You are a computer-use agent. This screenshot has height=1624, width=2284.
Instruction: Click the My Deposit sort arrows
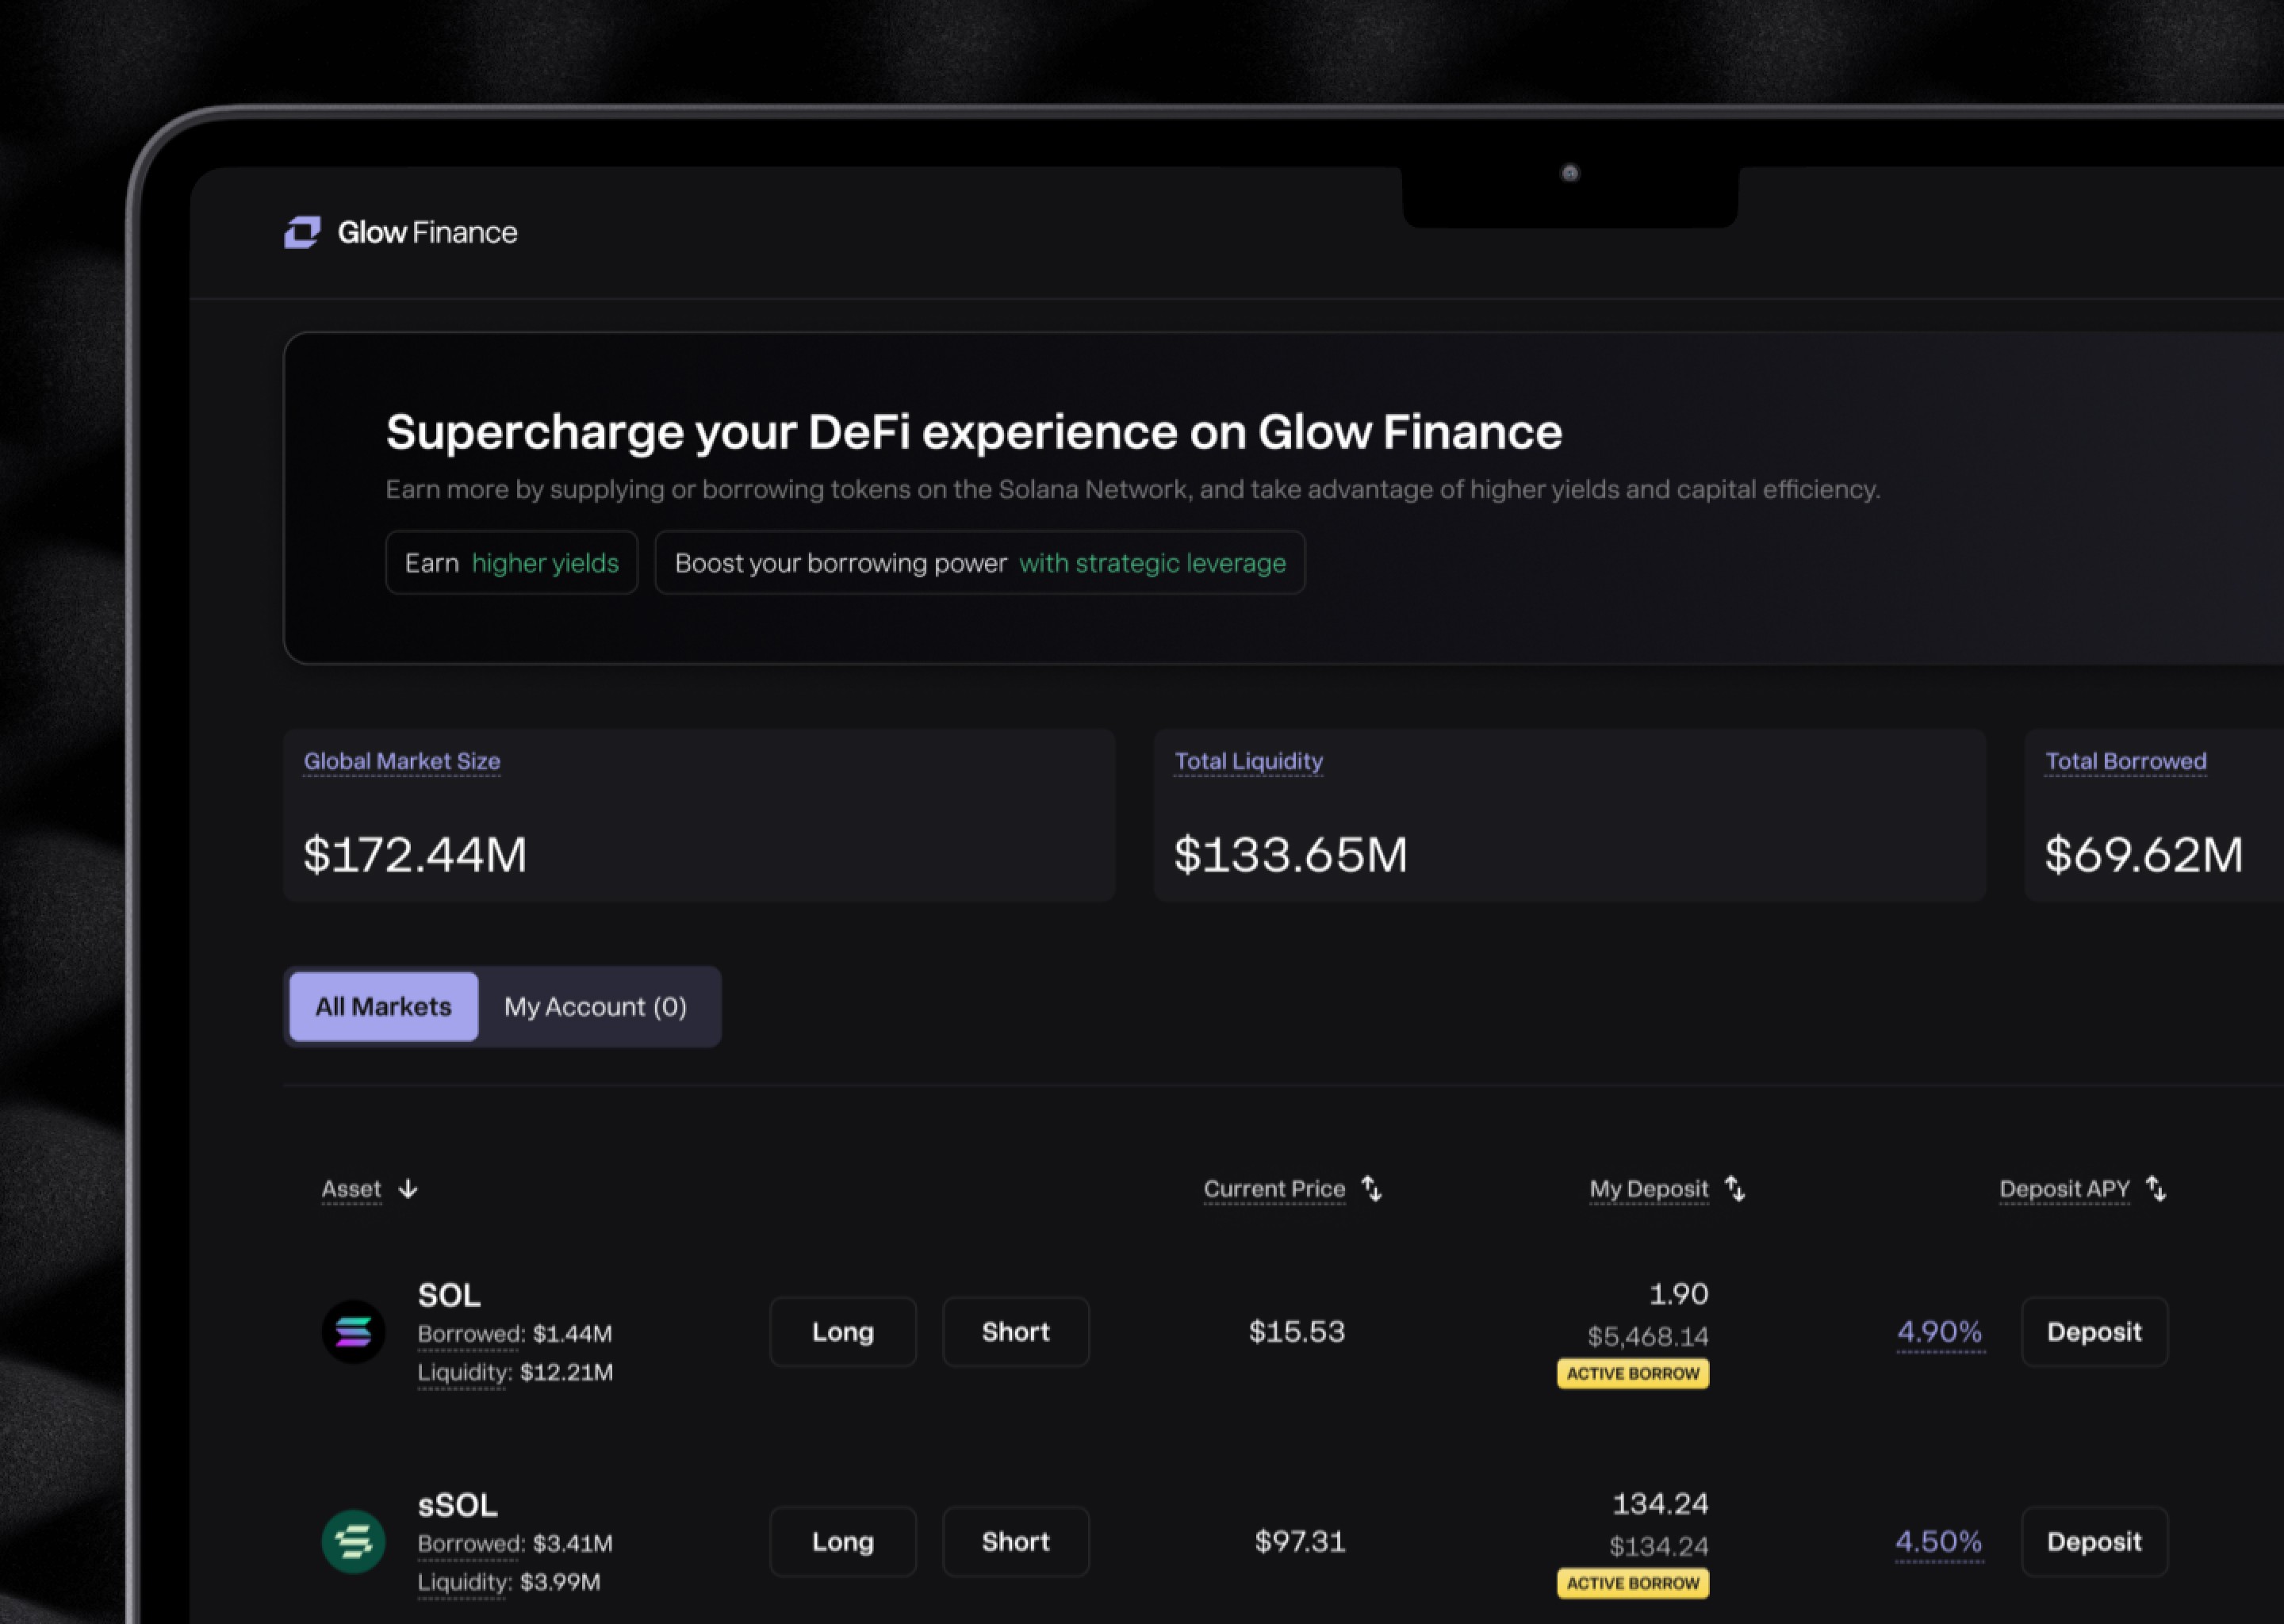click(x=1735, y=1189)
